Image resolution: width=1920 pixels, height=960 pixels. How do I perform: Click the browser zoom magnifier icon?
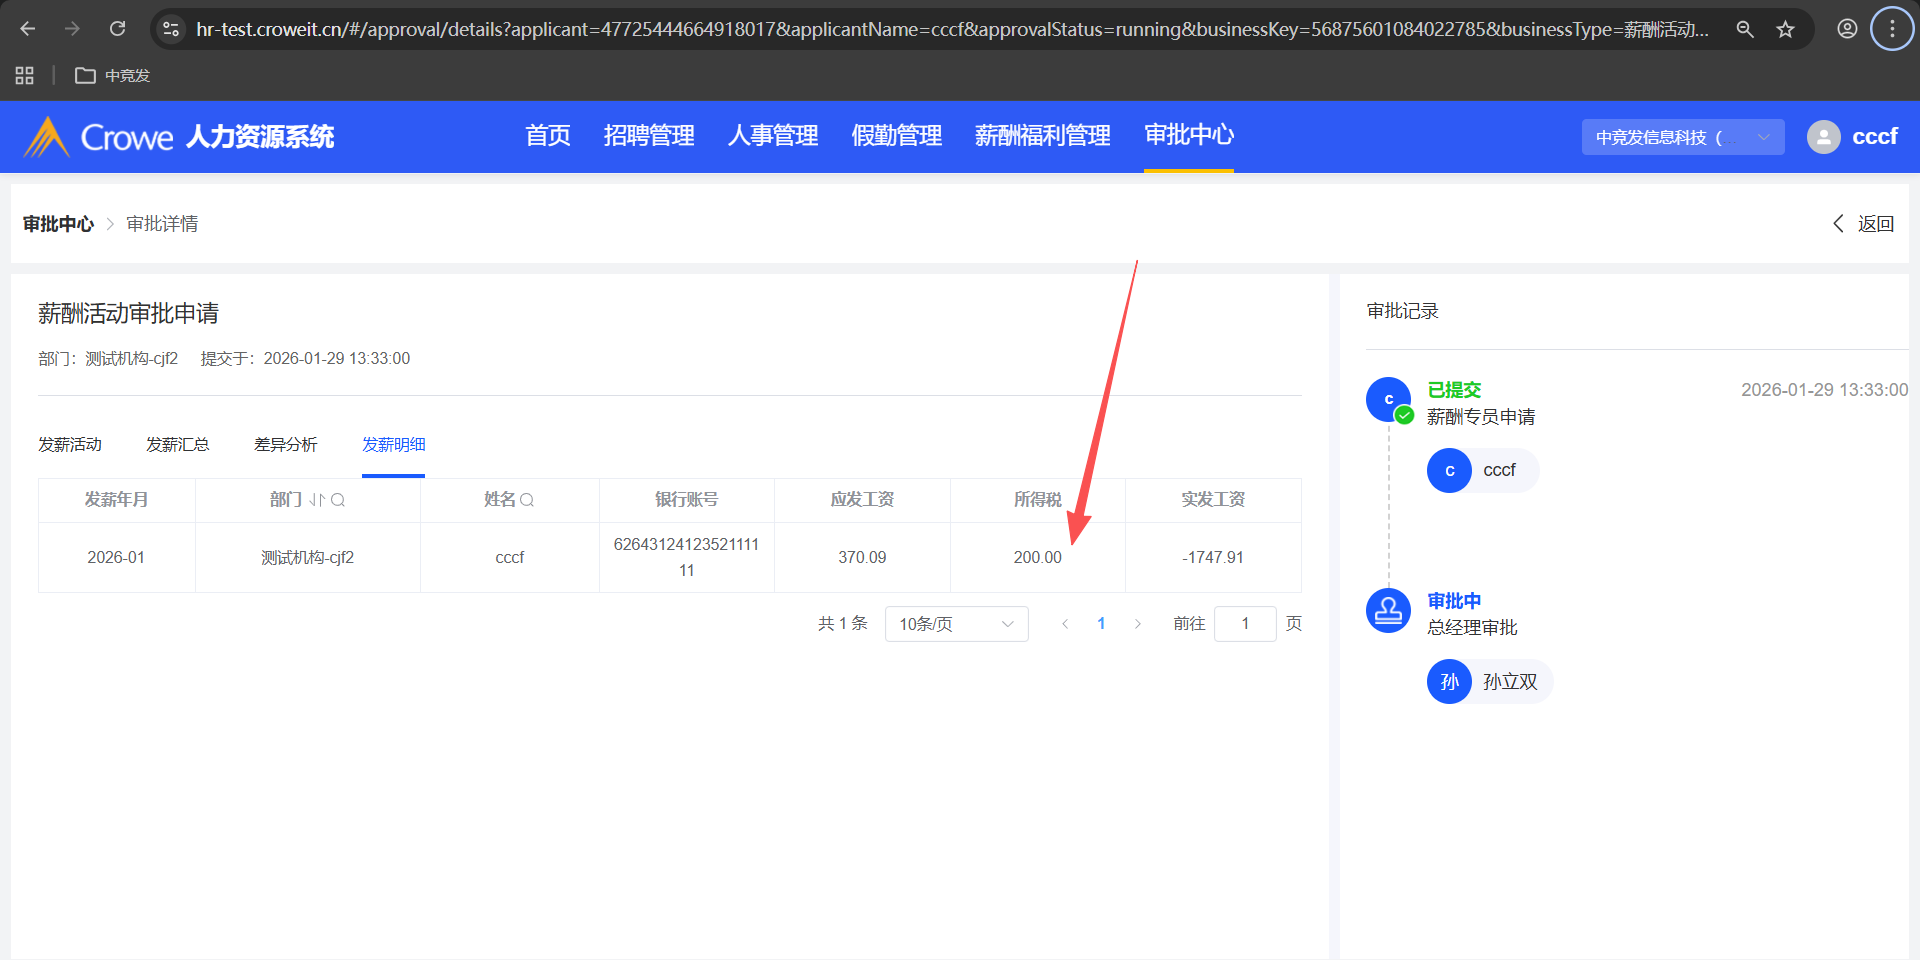[x=1745, y=29]
